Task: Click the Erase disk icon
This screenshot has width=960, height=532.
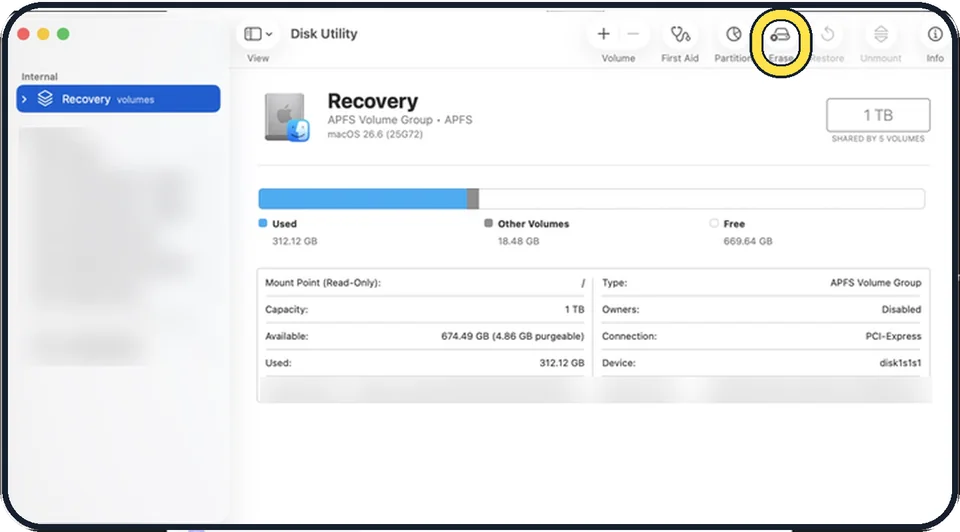Action: (x=780, y=35)
